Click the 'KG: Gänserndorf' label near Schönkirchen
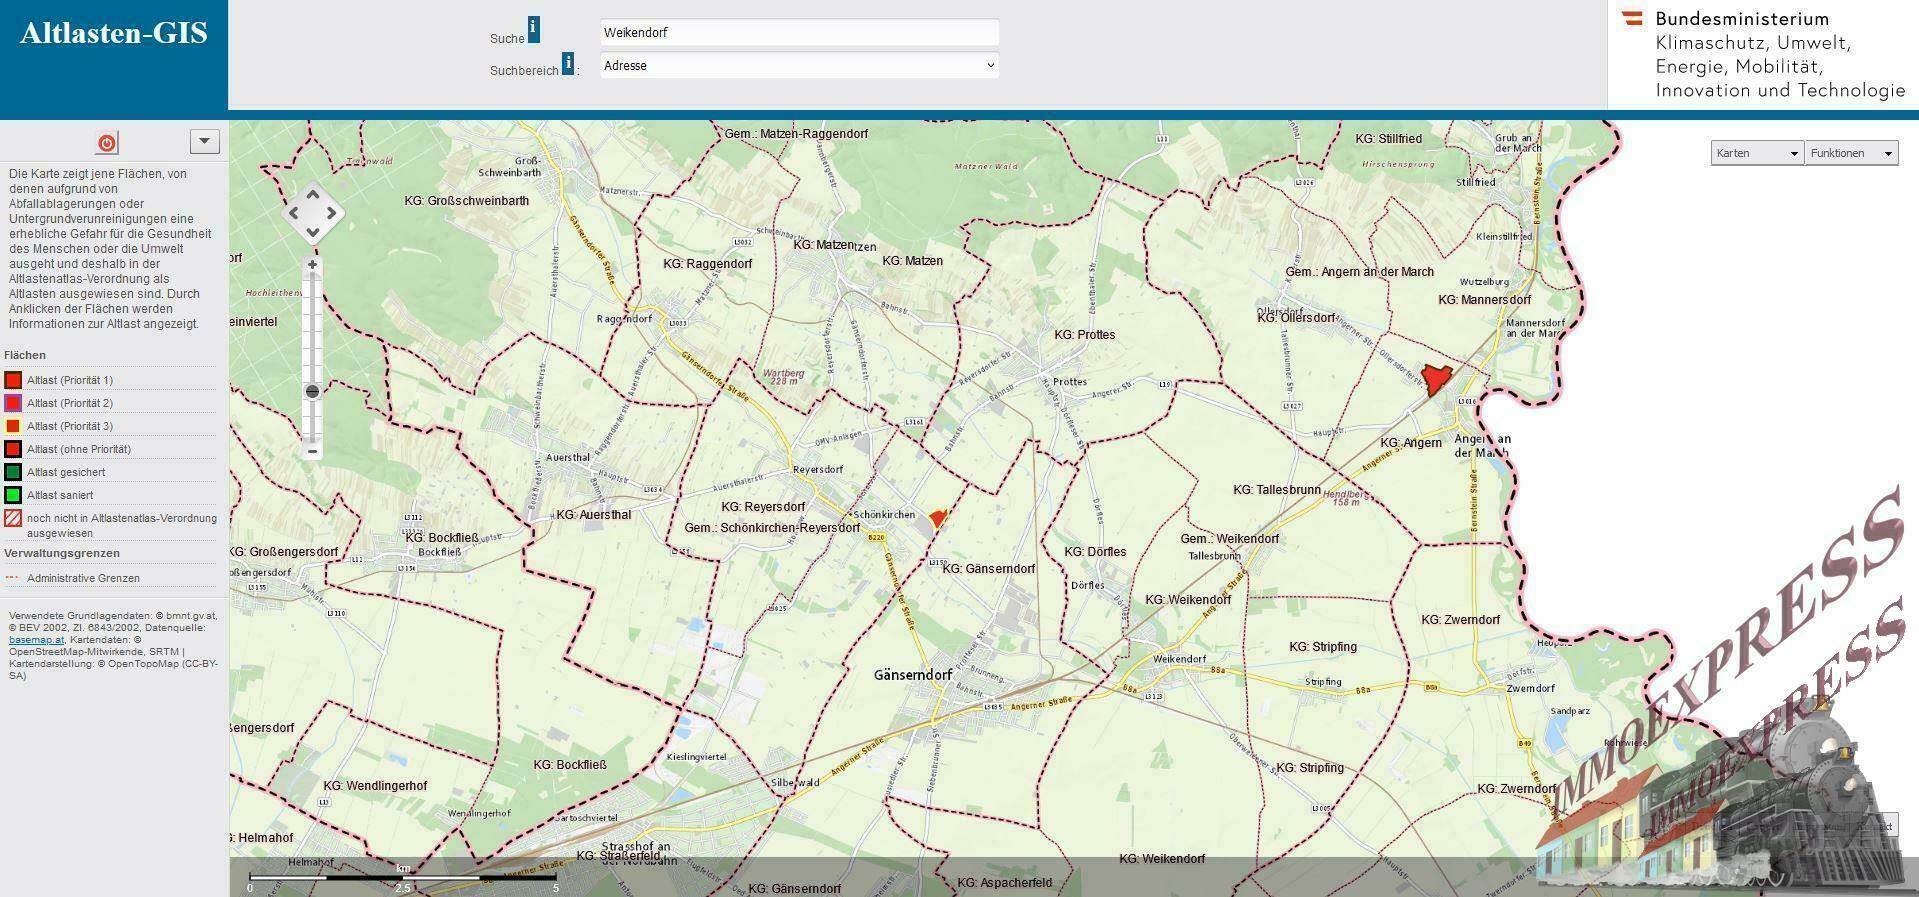Image resolution: width=1919 pixels, height=897 pixels. click(x=989, y=569)
